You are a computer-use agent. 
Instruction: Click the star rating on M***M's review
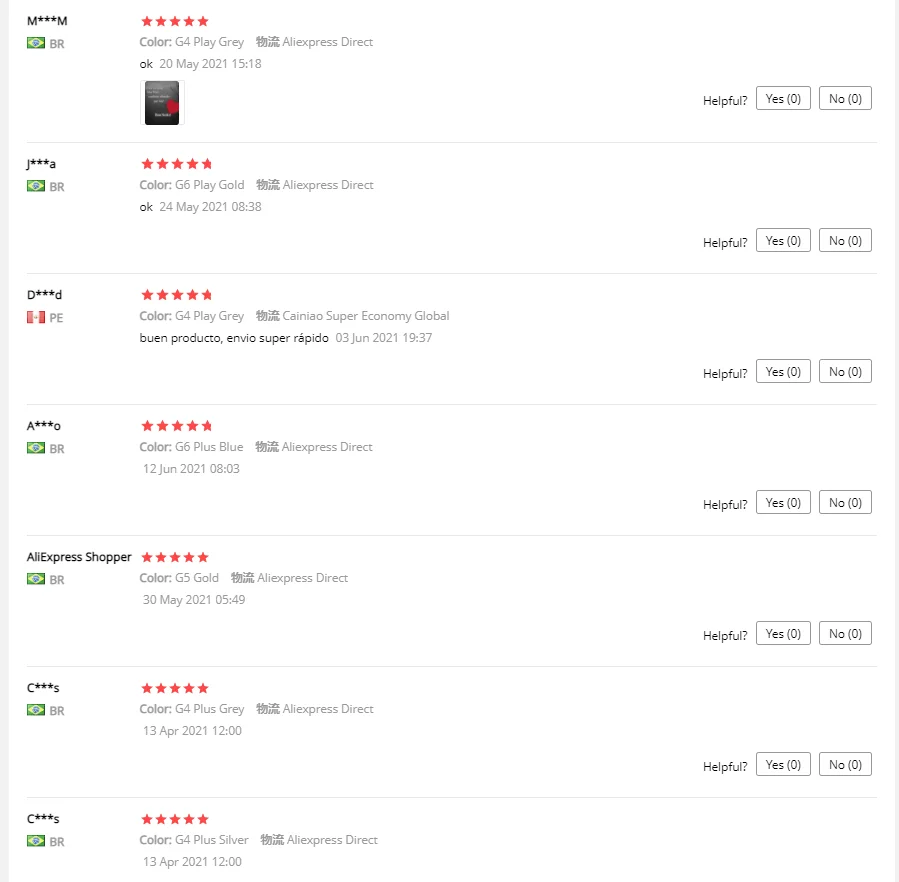pyautogui.click(x=175, y=21)
